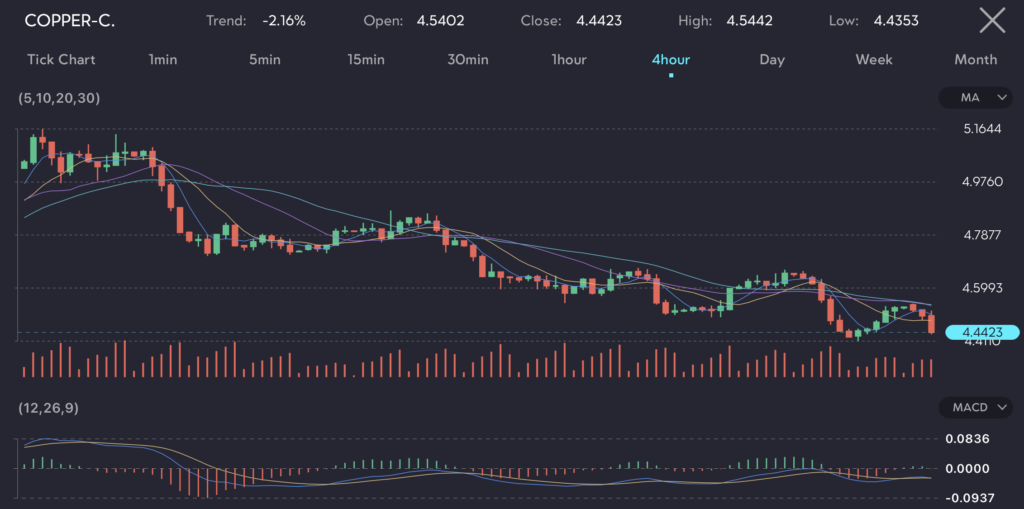The image size is (1024, 509).
Task: Click the COPPER-C. symbol title
Action: 70,20
